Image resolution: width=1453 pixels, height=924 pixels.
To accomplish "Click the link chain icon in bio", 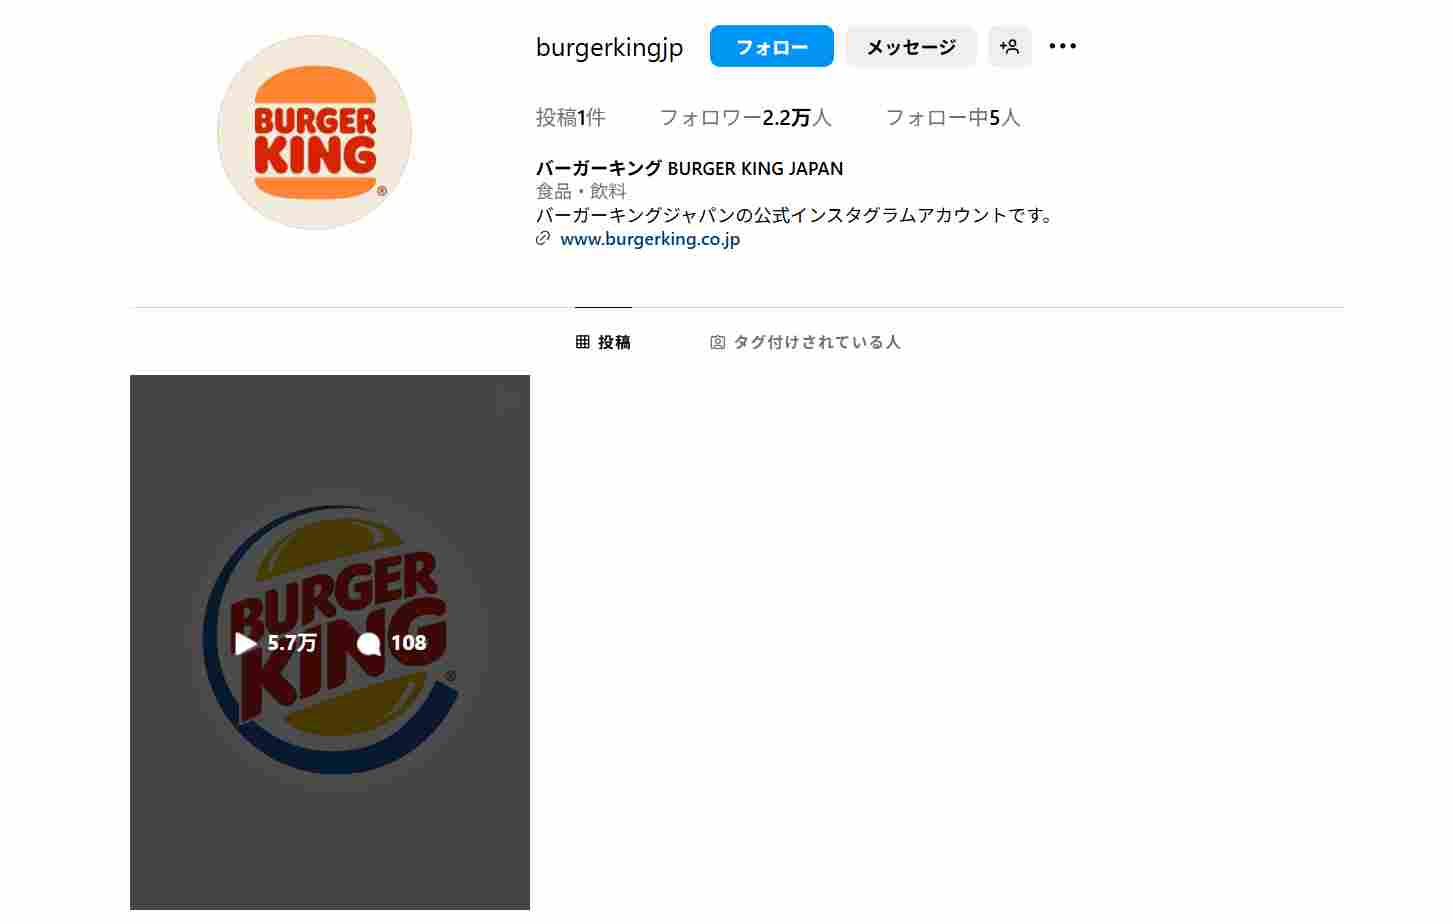I will pyautogui.click(x=543, y=238).
